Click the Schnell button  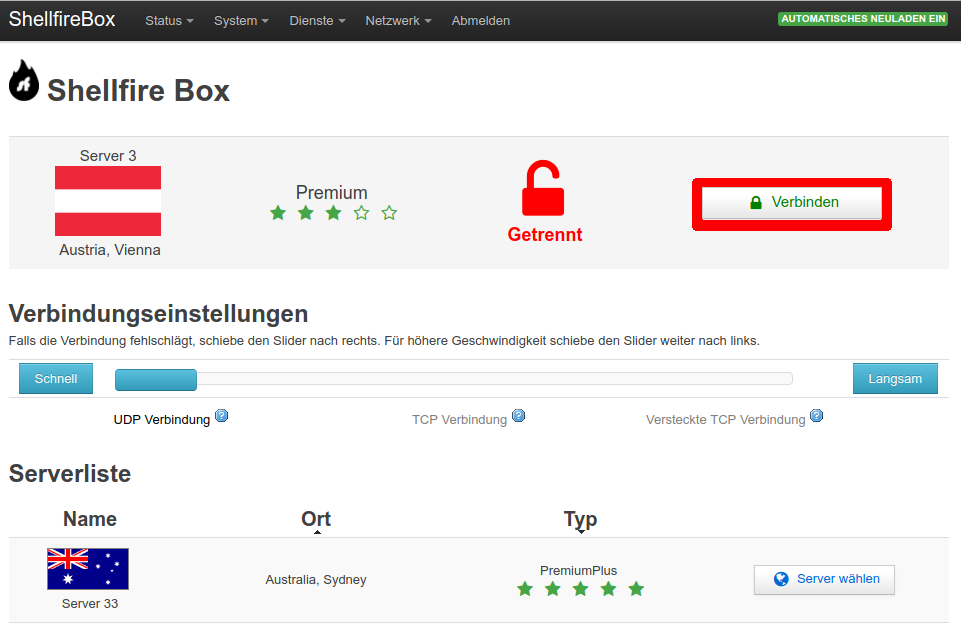56,379
